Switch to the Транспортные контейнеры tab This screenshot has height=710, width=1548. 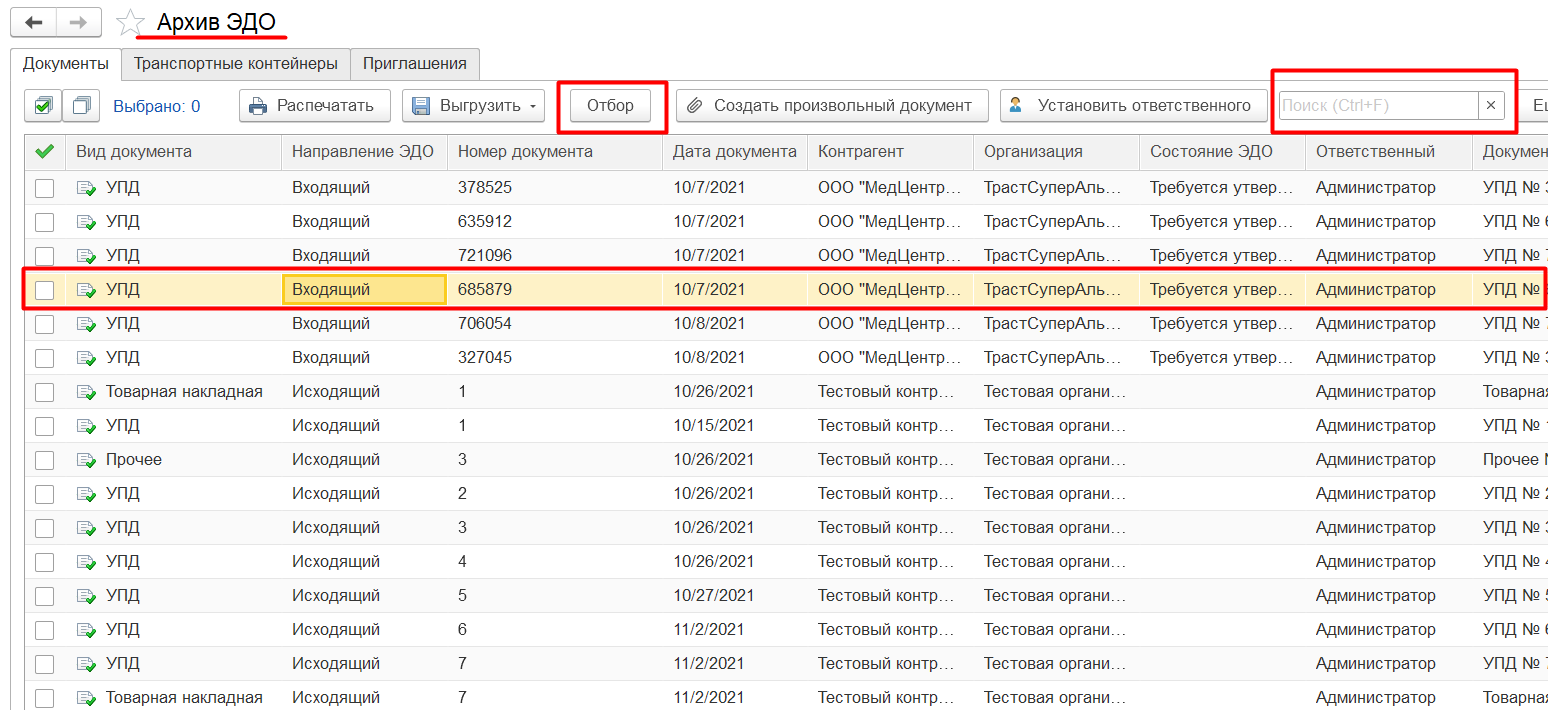pos(236,64)
